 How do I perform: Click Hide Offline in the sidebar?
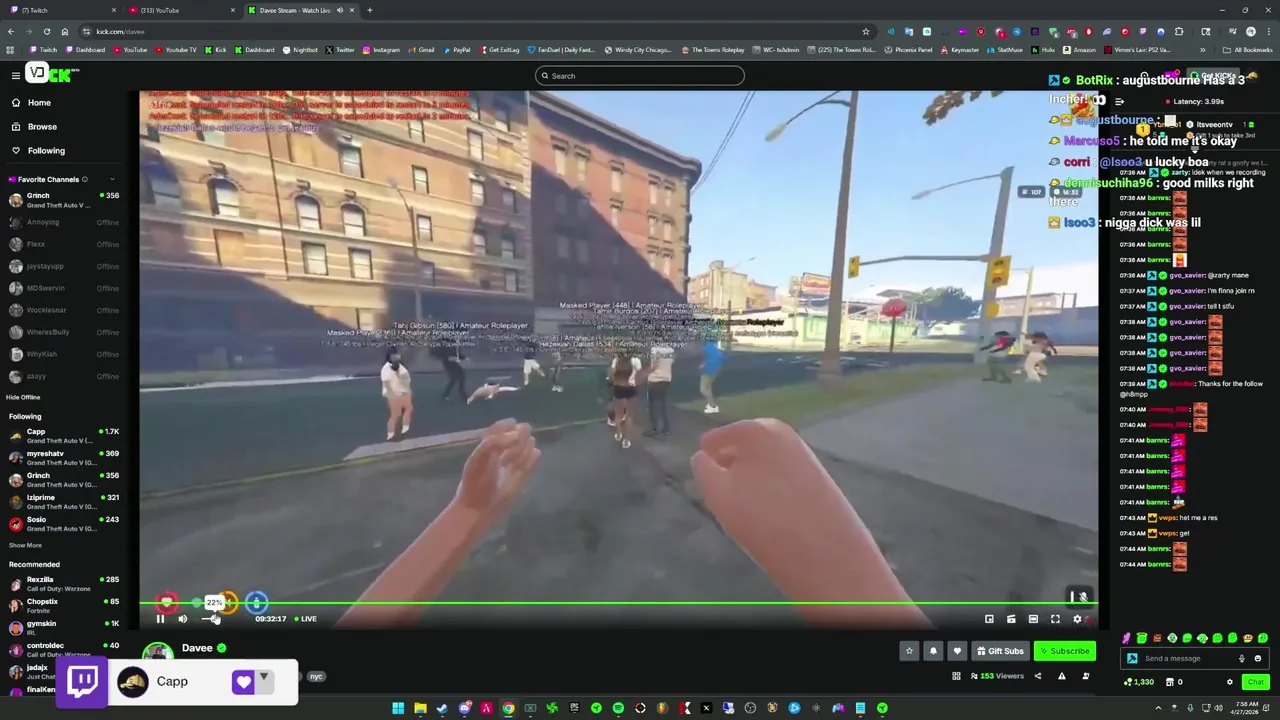(23, 397)
